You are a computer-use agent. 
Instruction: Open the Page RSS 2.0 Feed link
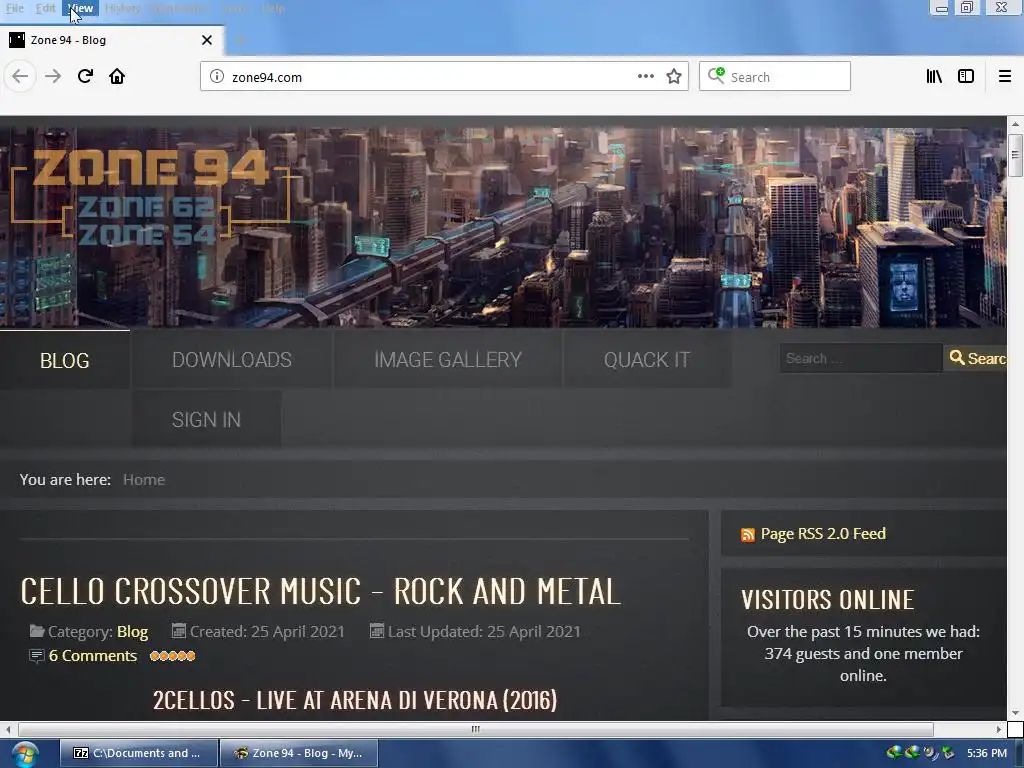tap(823, 534)
